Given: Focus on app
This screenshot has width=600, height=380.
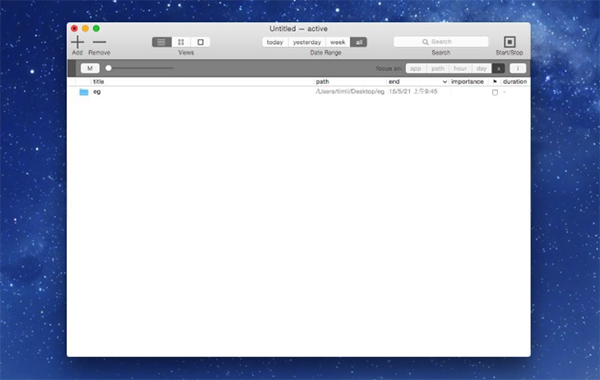Looking at the screenshot, I should tap(416, 68).
